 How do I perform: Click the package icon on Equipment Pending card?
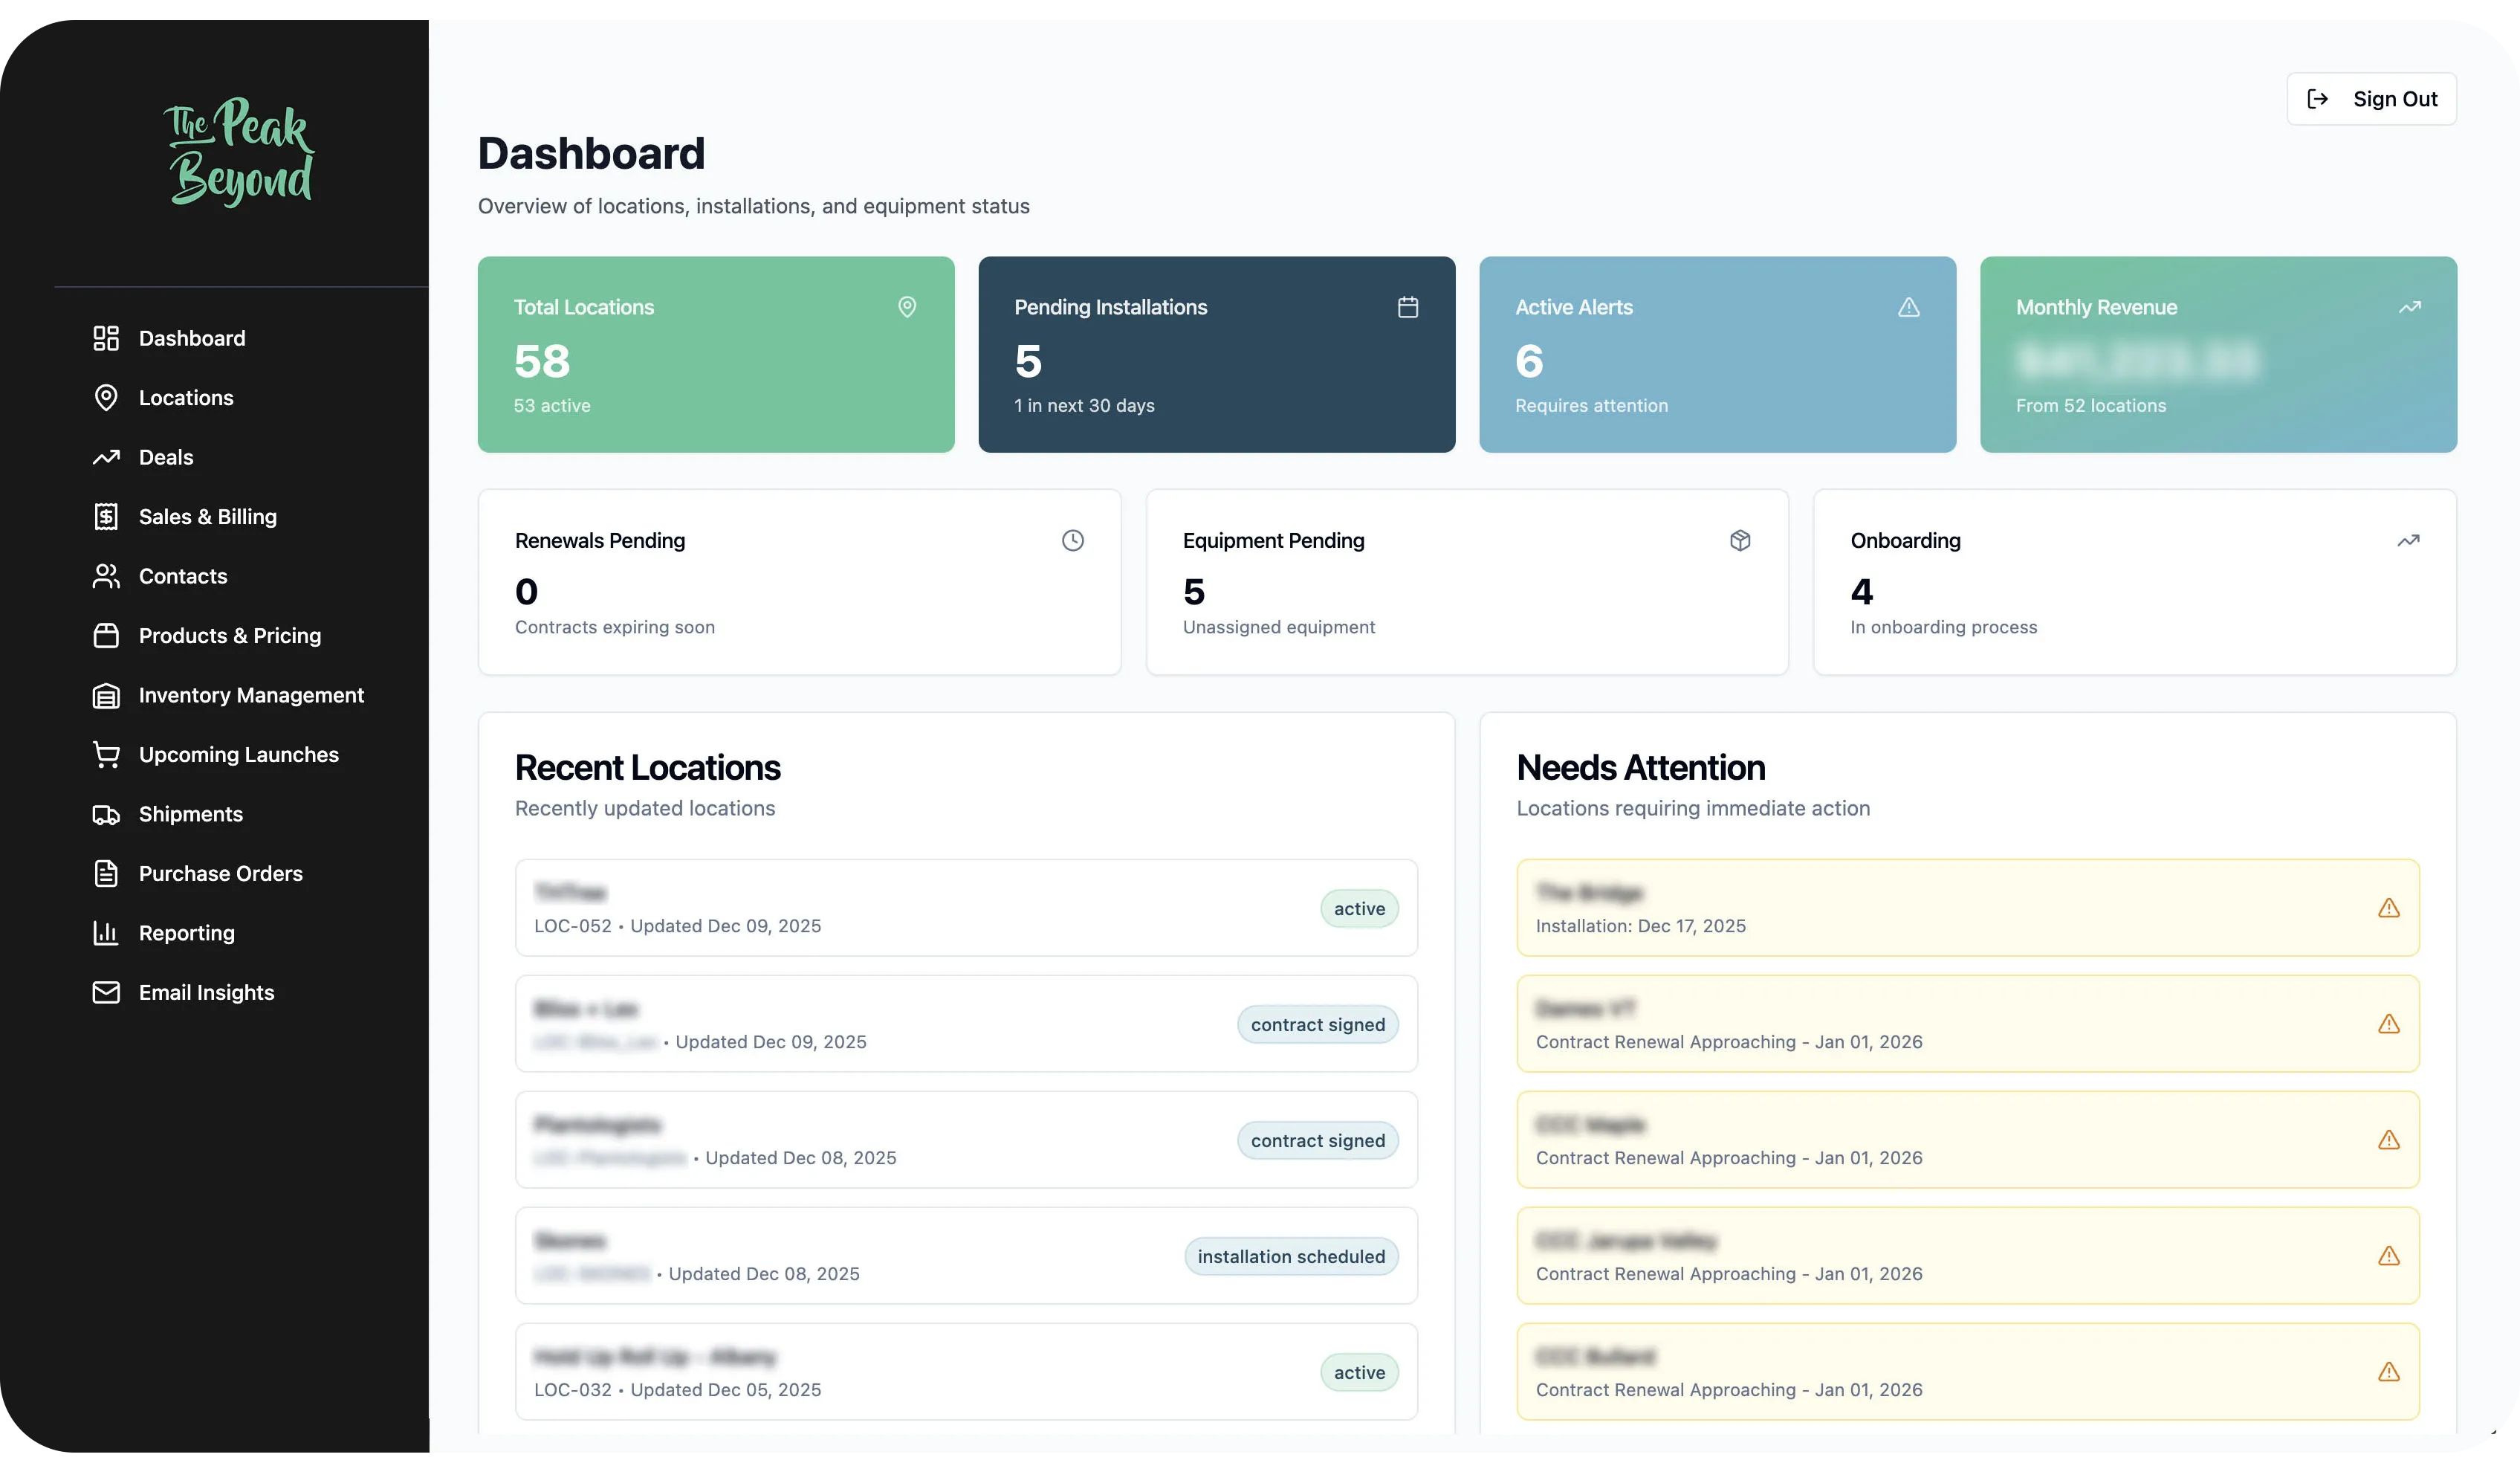click(x=1740, y=540)
